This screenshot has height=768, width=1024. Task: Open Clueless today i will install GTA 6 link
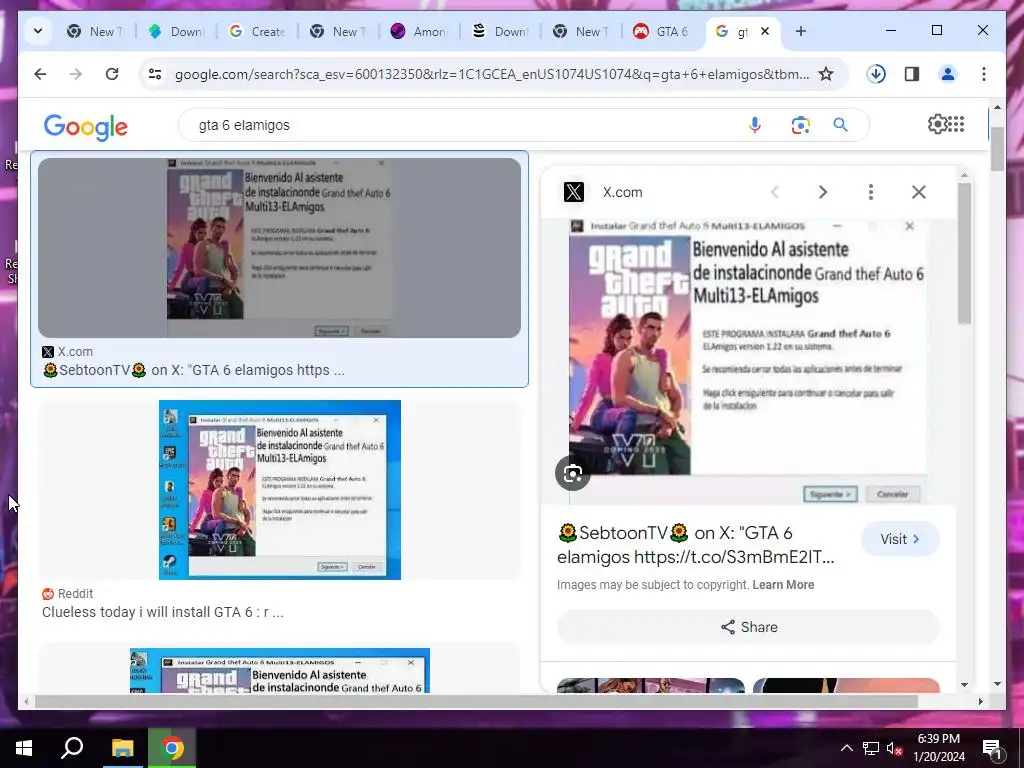[163, 613]
